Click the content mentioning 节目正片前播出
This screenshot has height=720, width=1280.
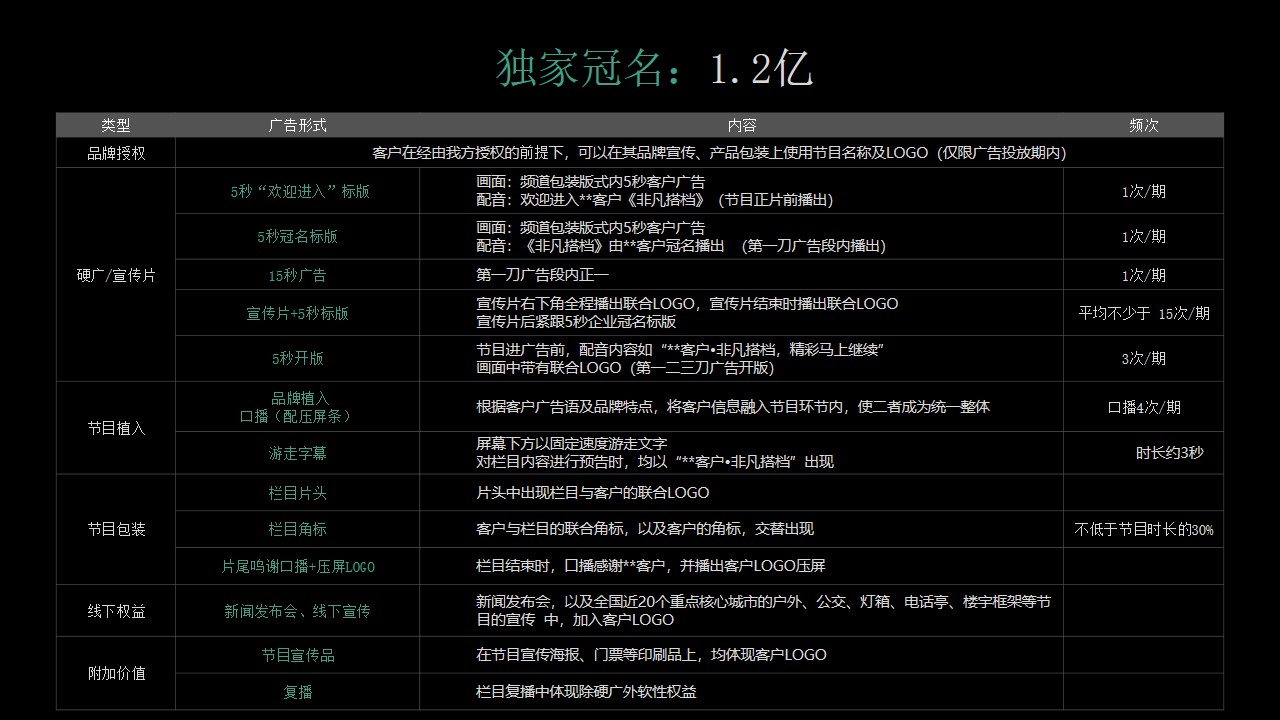[x=741, y=191]
